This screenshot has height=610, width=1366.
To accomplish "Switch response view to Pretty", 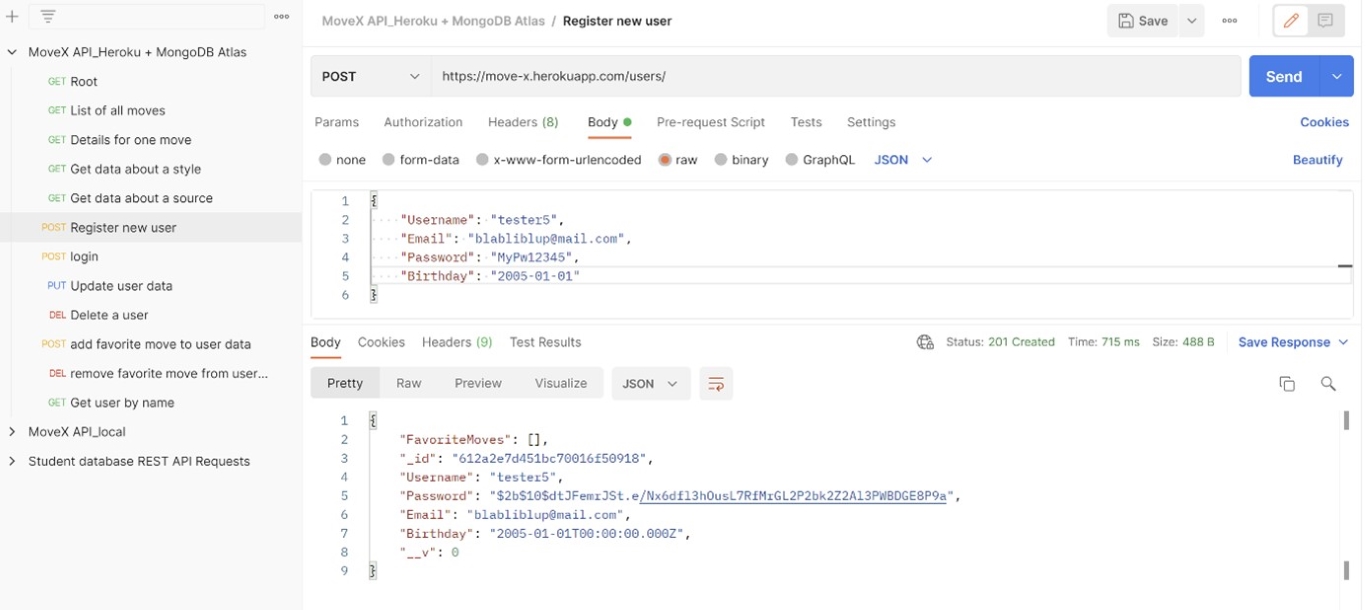I will [x=345, y=384].
